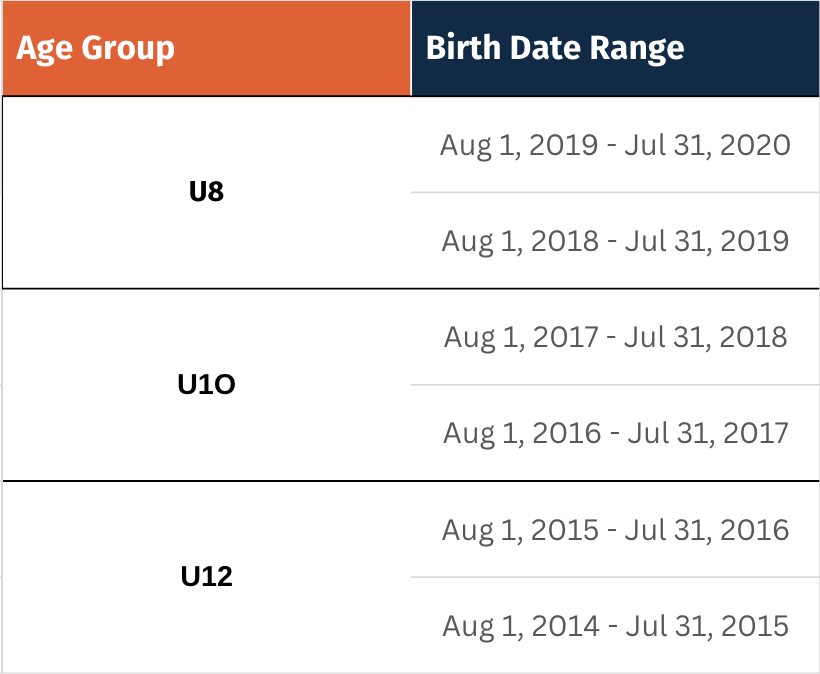820x674 pixels.
Task: Click the text 'Aug 1, 2014'
Action: coord(521,627)
